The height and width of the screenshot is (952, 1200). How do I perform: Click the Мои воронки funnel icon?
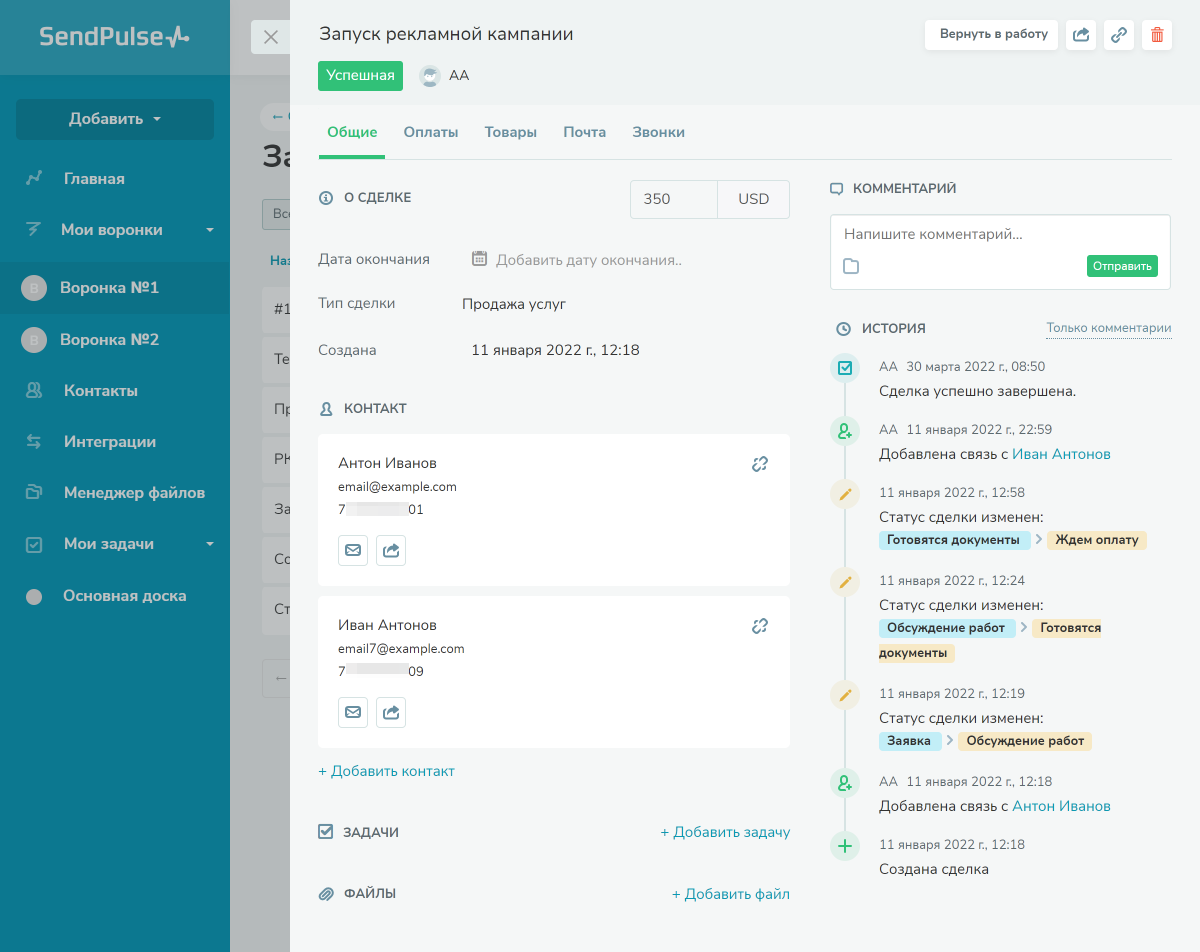coord(34,230)
